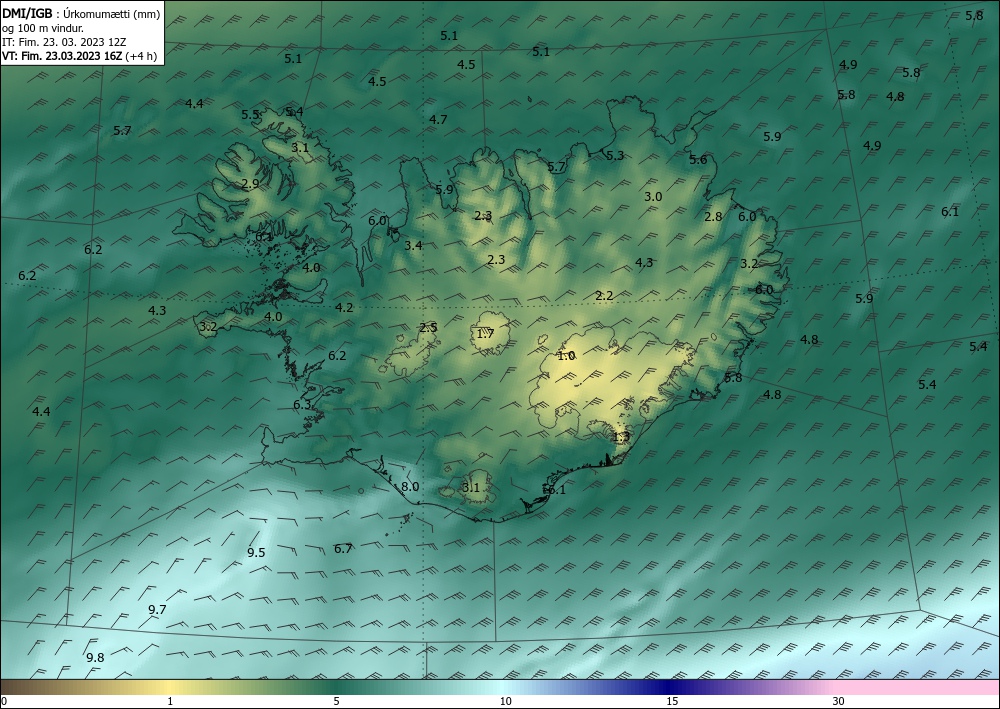Click the map value 2.5
The height and width of the screenshot is (709, 1000).
pos(429,327)
